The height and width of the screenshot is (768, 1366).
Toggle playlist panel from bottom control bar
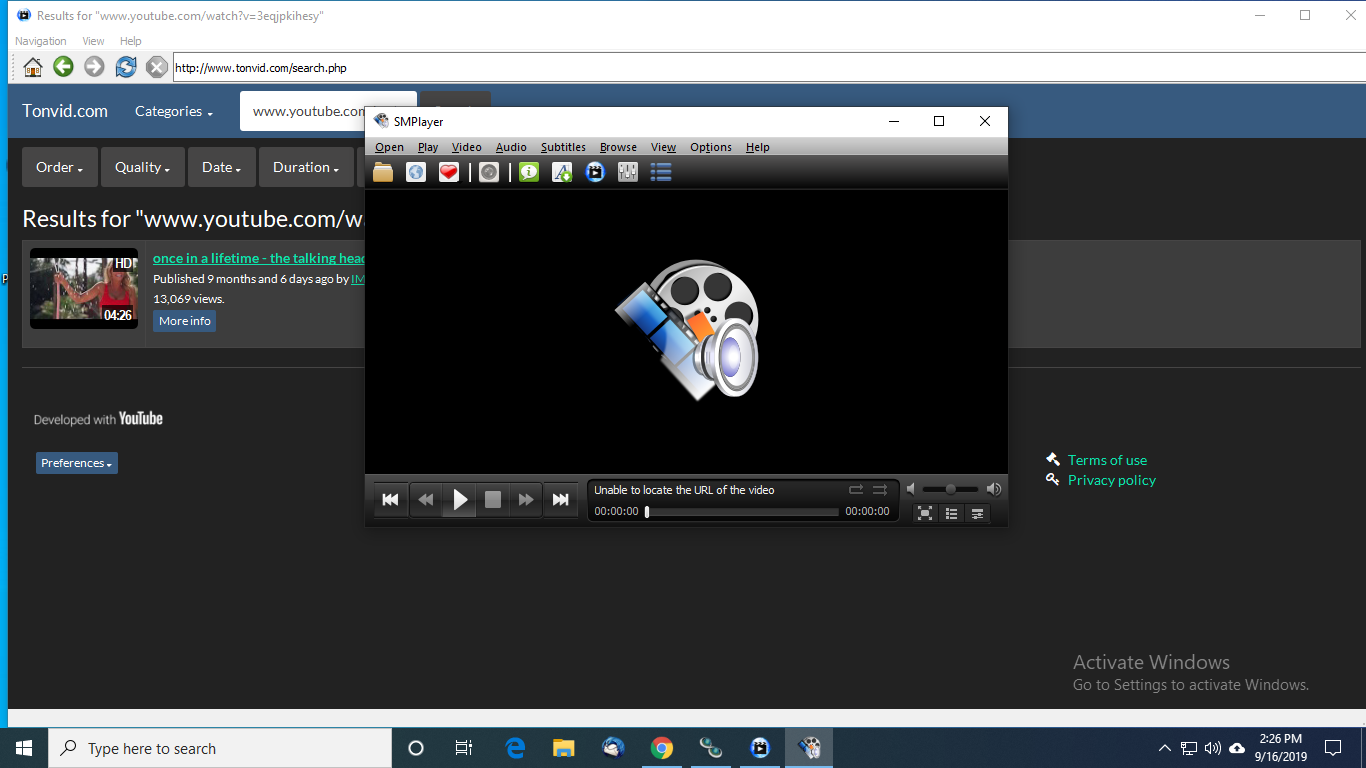[951, 513]
